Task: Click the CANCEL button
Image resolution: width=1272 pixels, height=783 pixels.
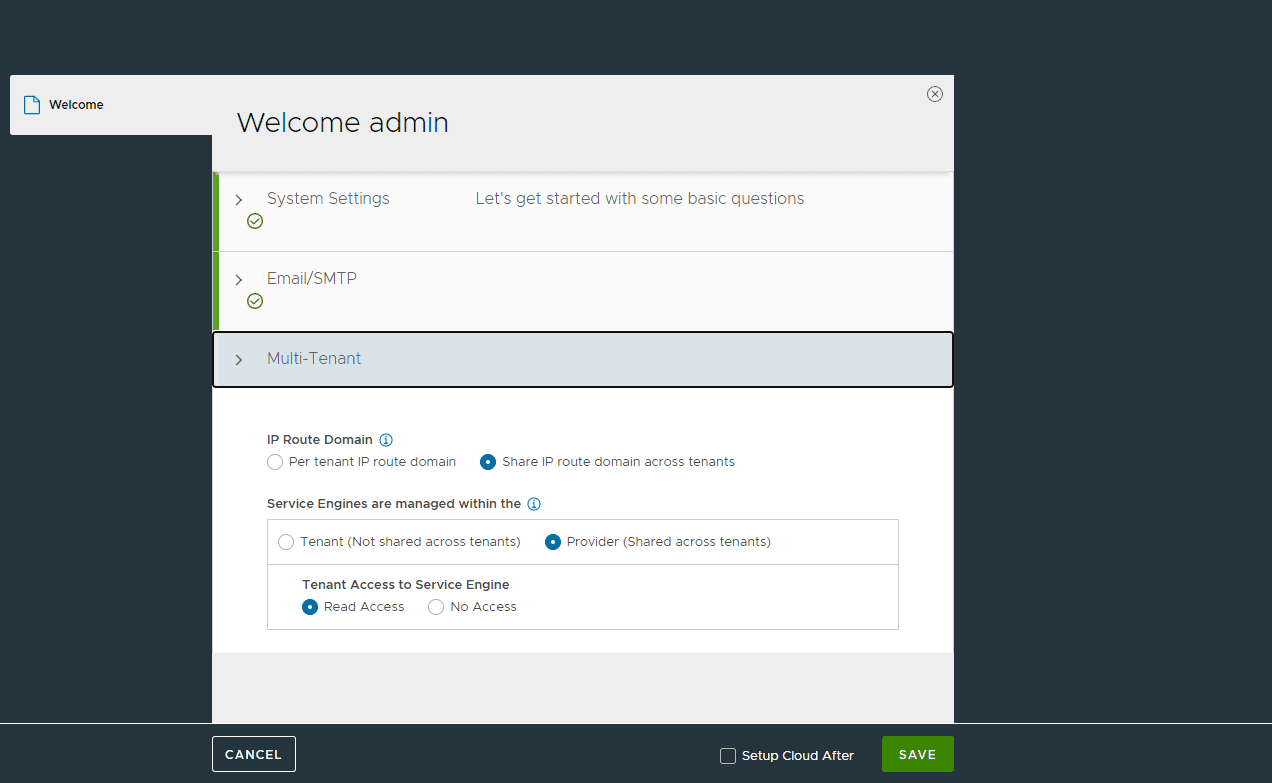Action: pyautogui.click(x=253, y=755)
